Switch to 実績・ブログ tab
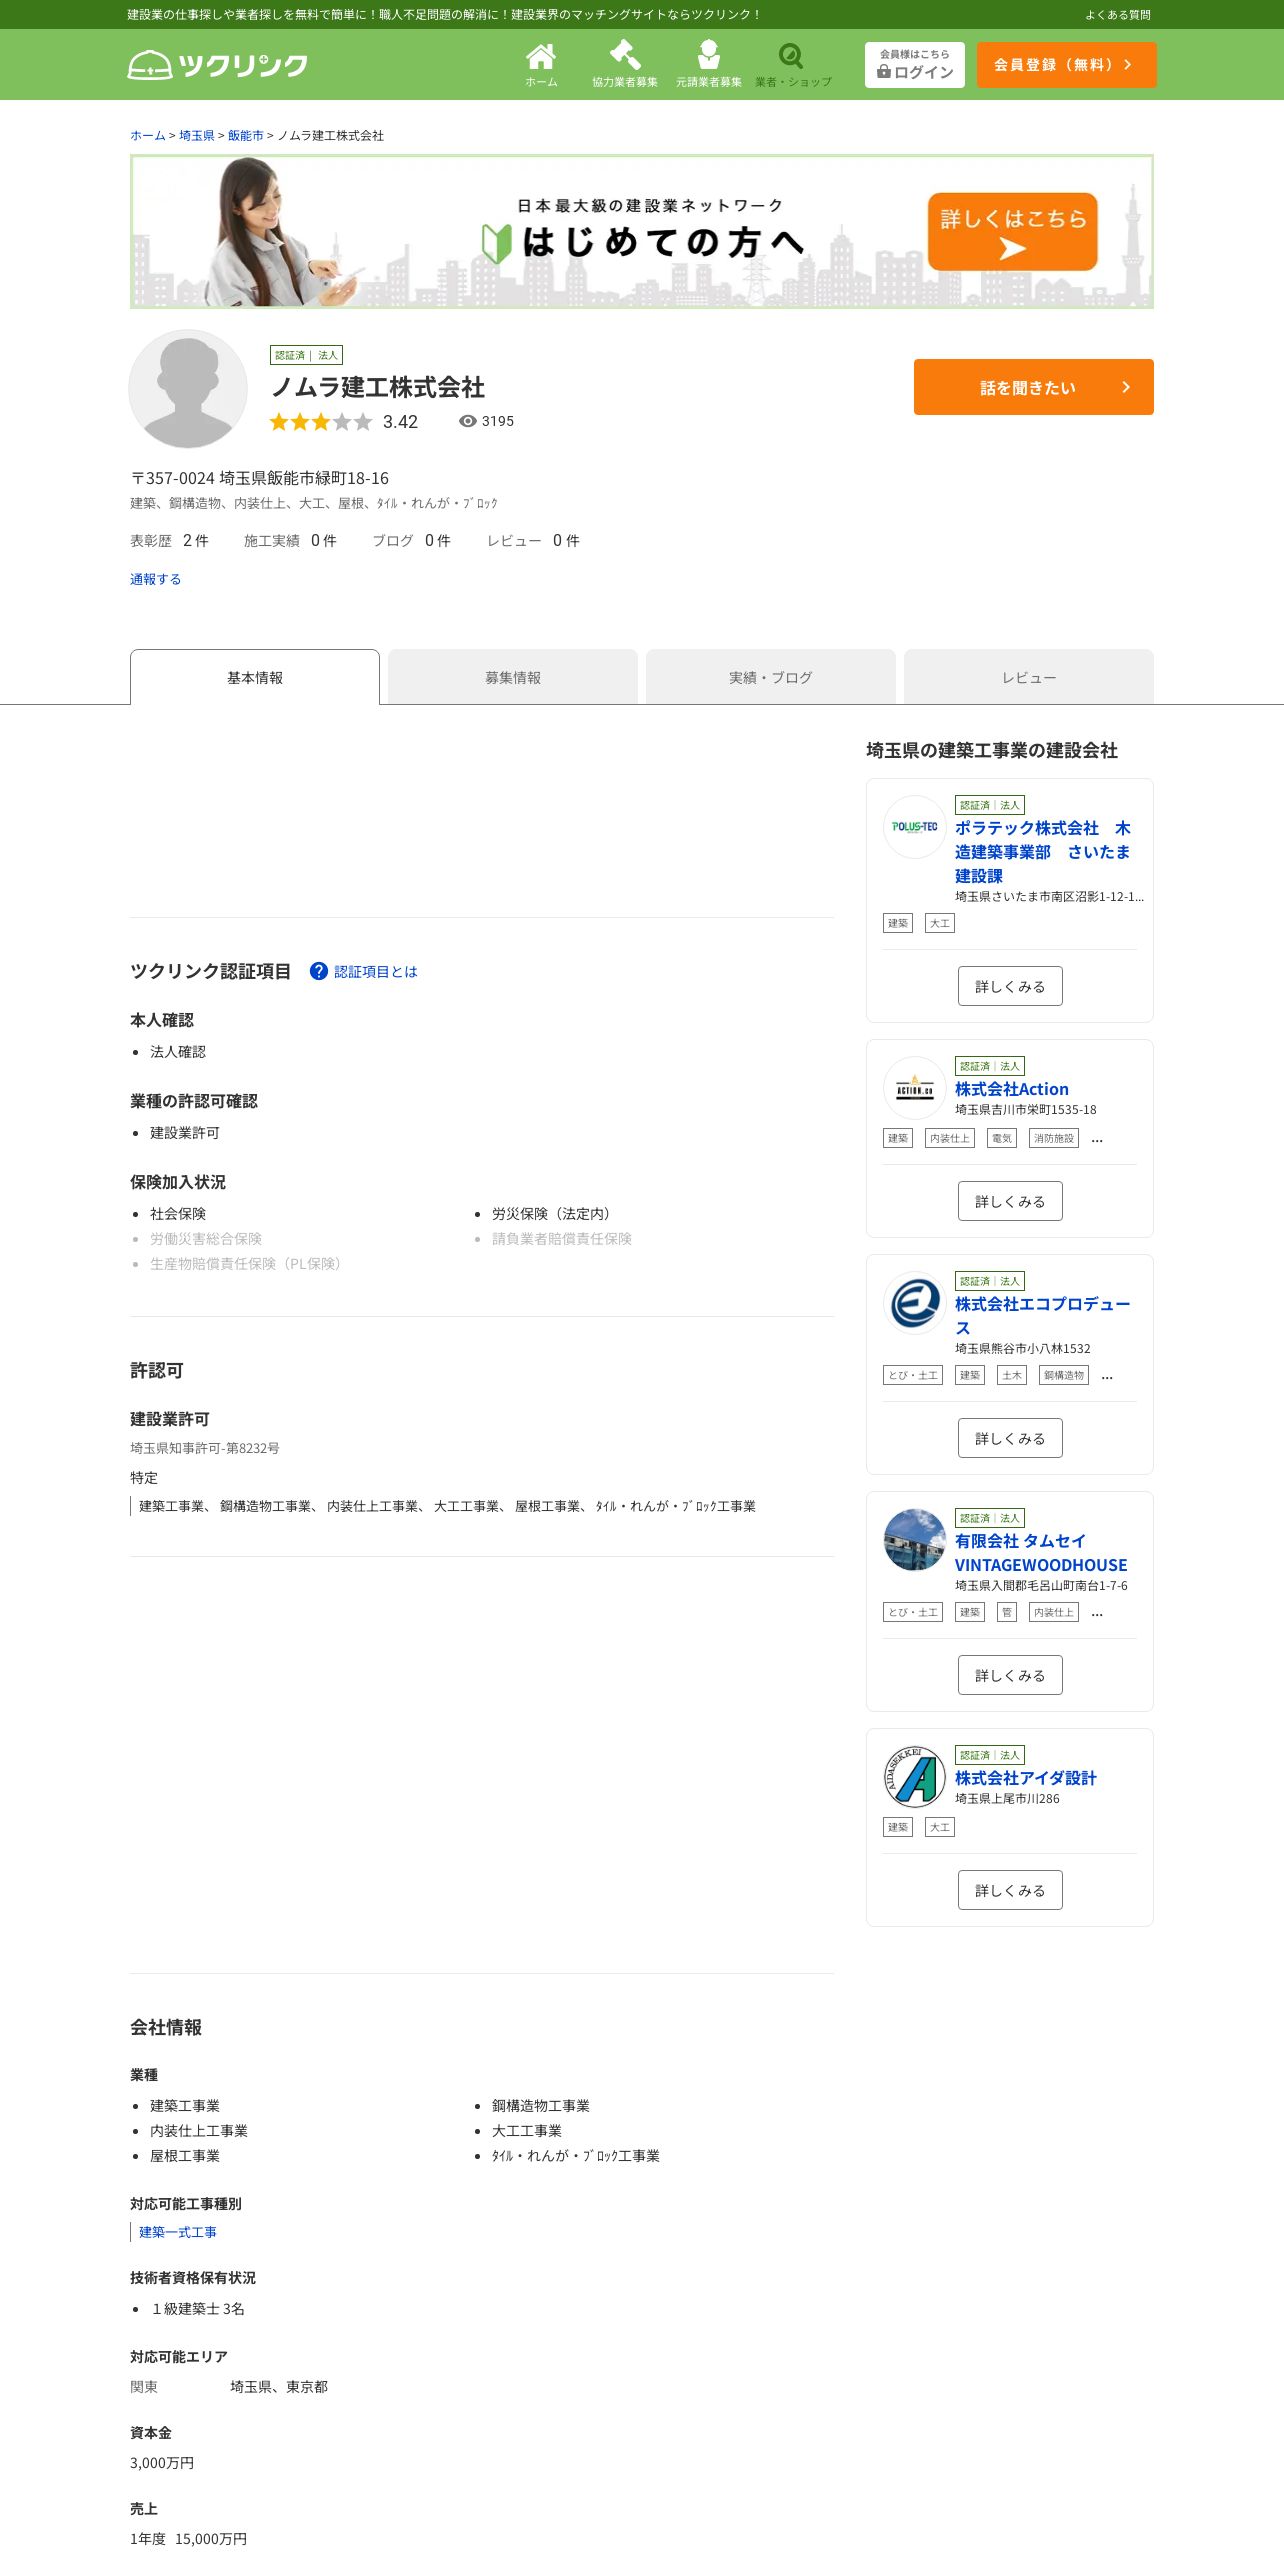Viewport: 1284px width, 2568px height. click(771, 677)
